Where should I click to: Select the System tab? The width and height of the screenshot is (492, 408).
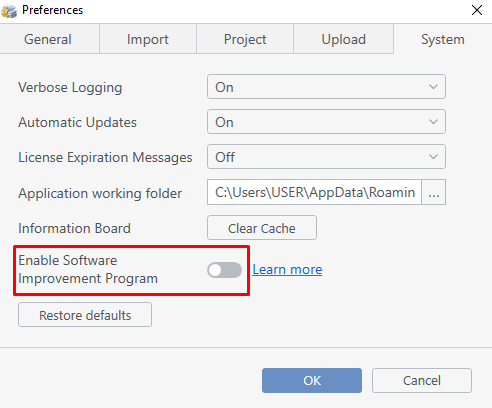443,39
